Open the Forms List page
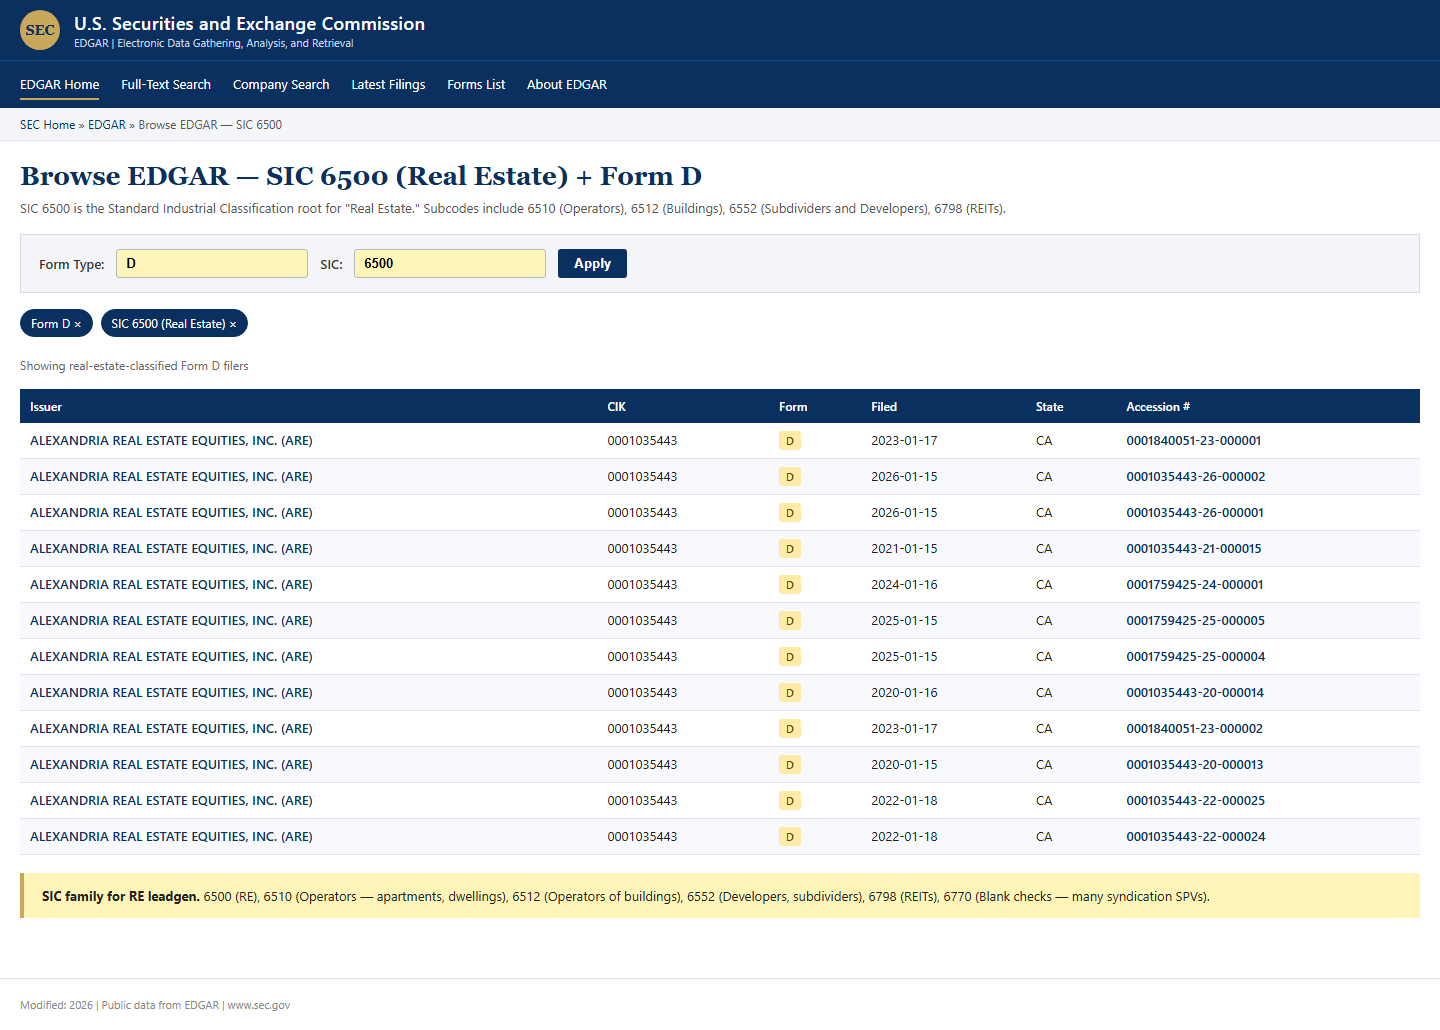Screen dimensions: 1440x1030 coord(476,85)
